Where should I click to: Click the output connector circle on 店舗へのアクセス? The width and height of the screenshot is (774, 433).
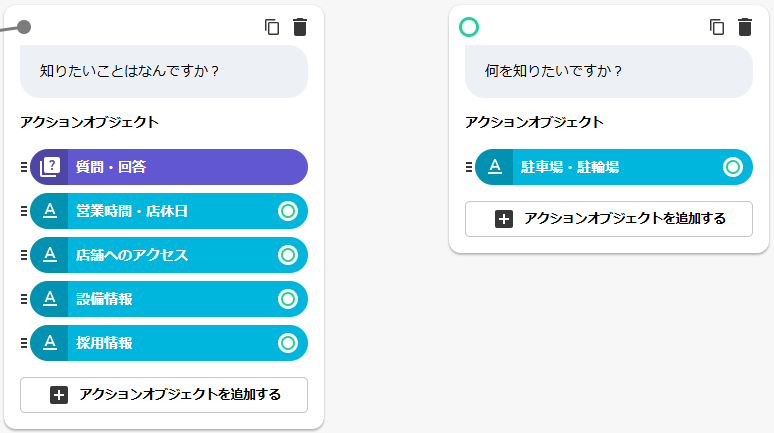click(x=288, y=255)
